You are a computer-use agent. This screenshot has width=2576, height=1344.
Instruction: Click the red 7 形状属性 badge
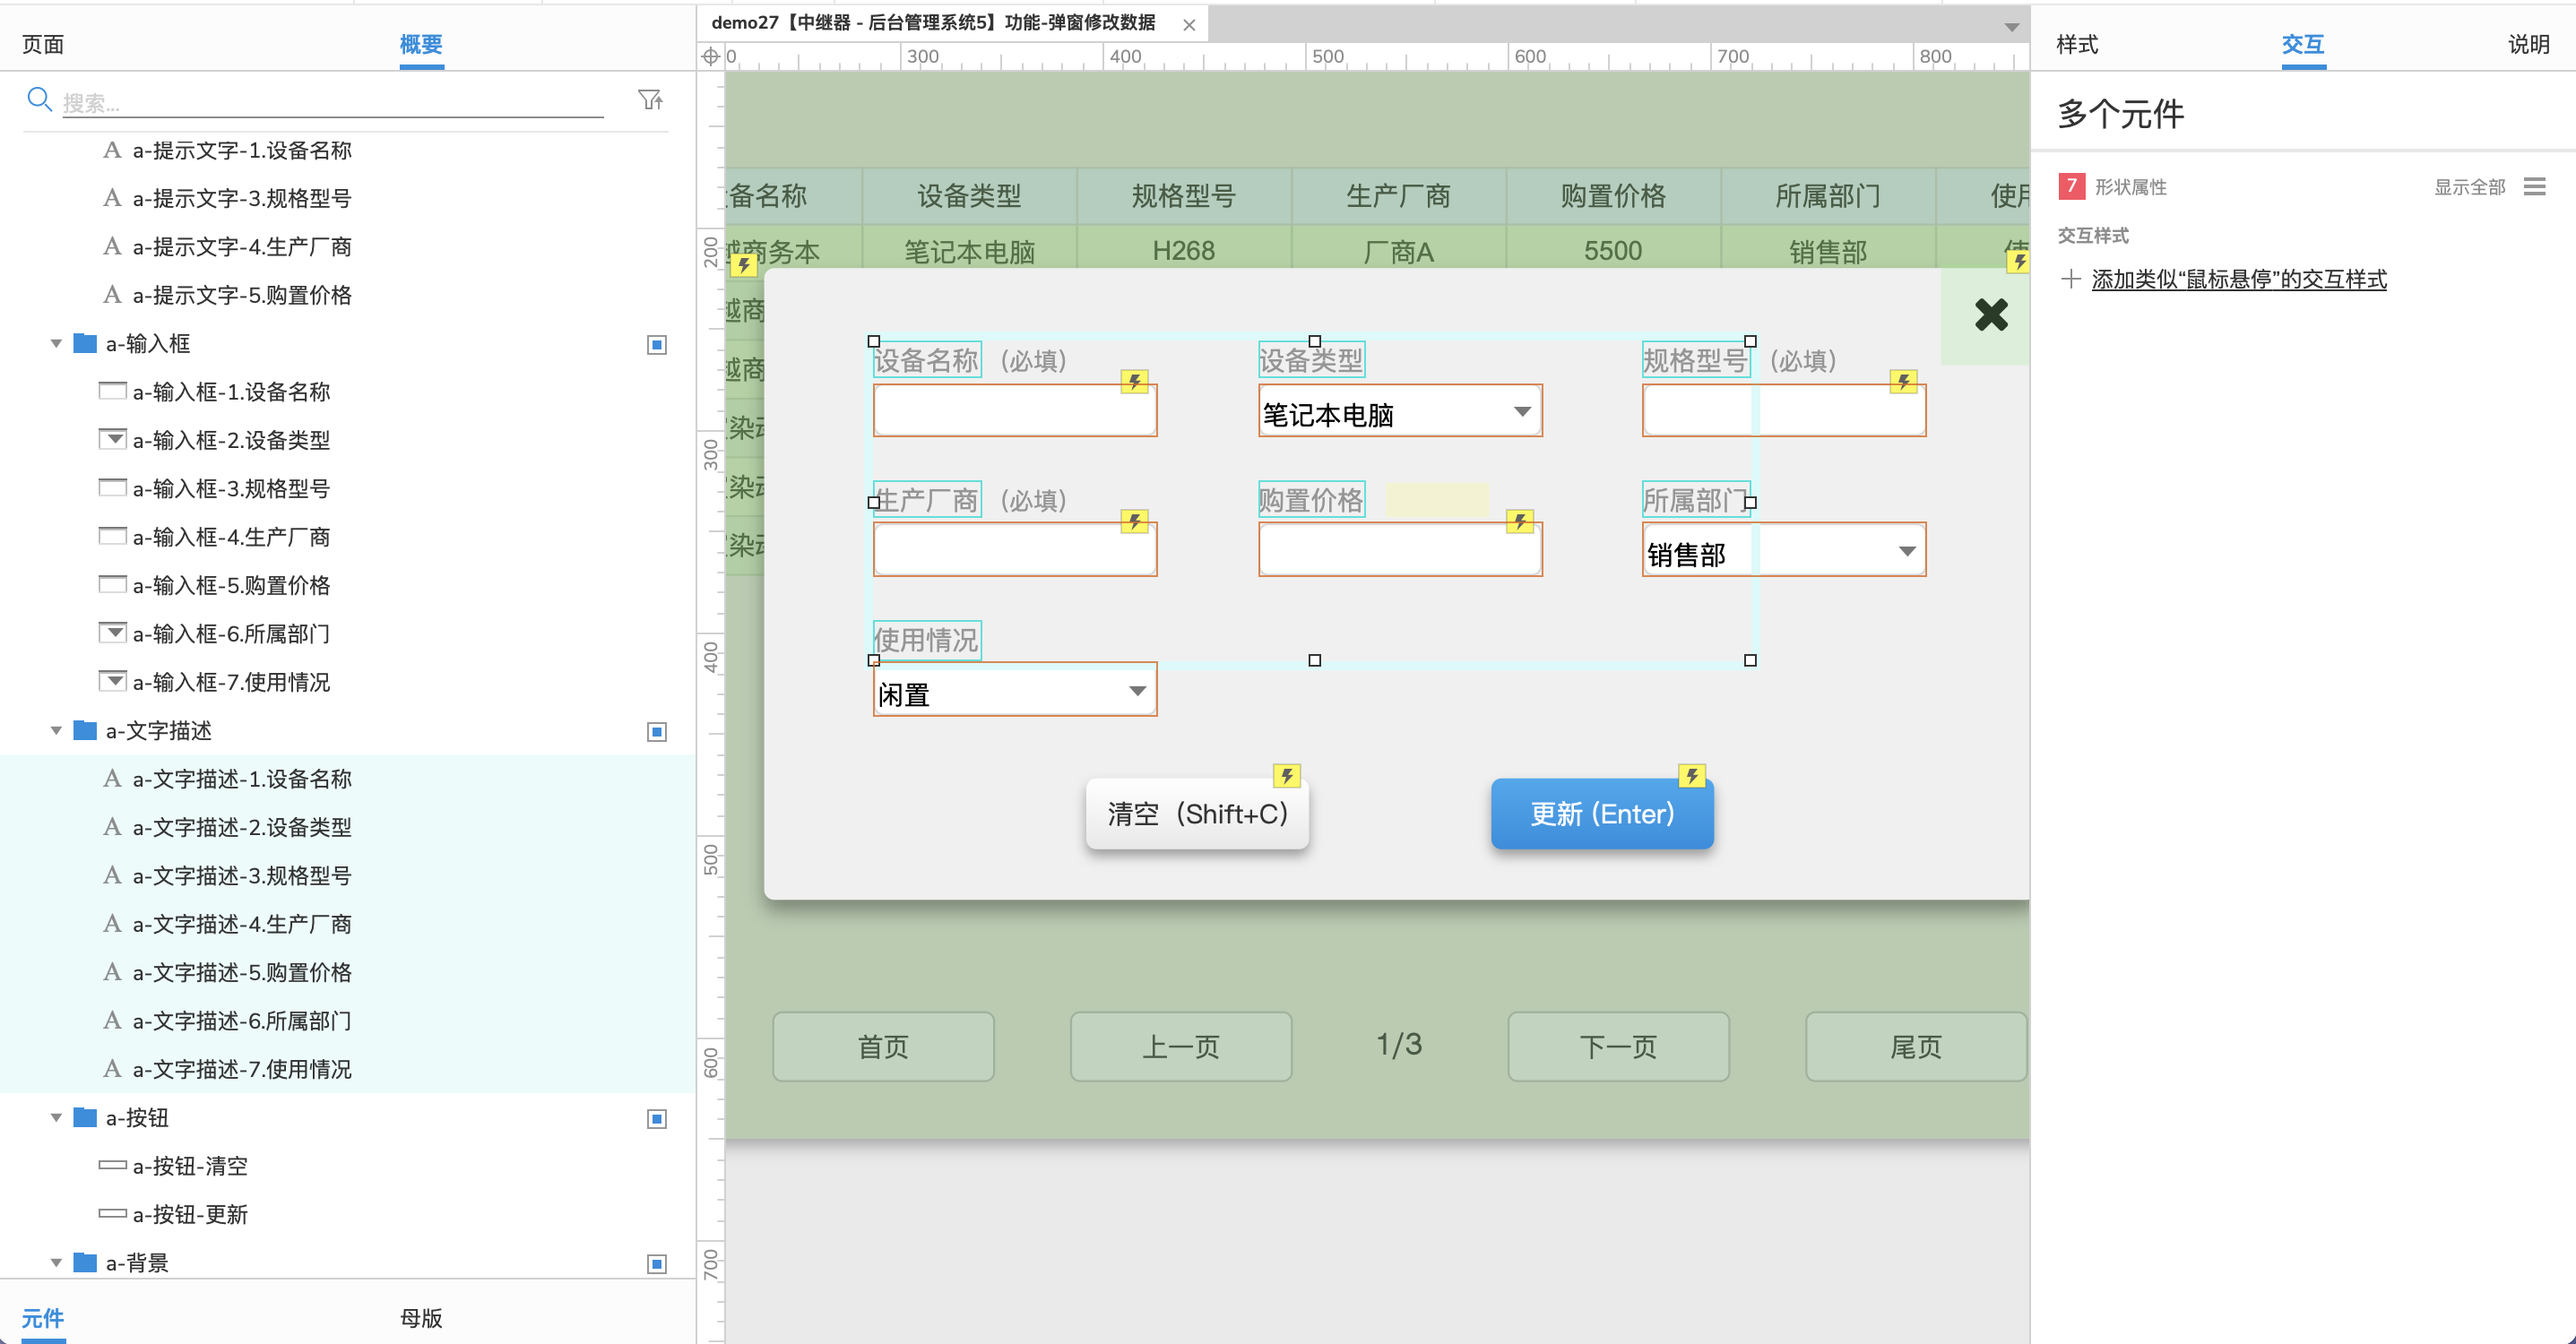click(x=2071, y=186)
